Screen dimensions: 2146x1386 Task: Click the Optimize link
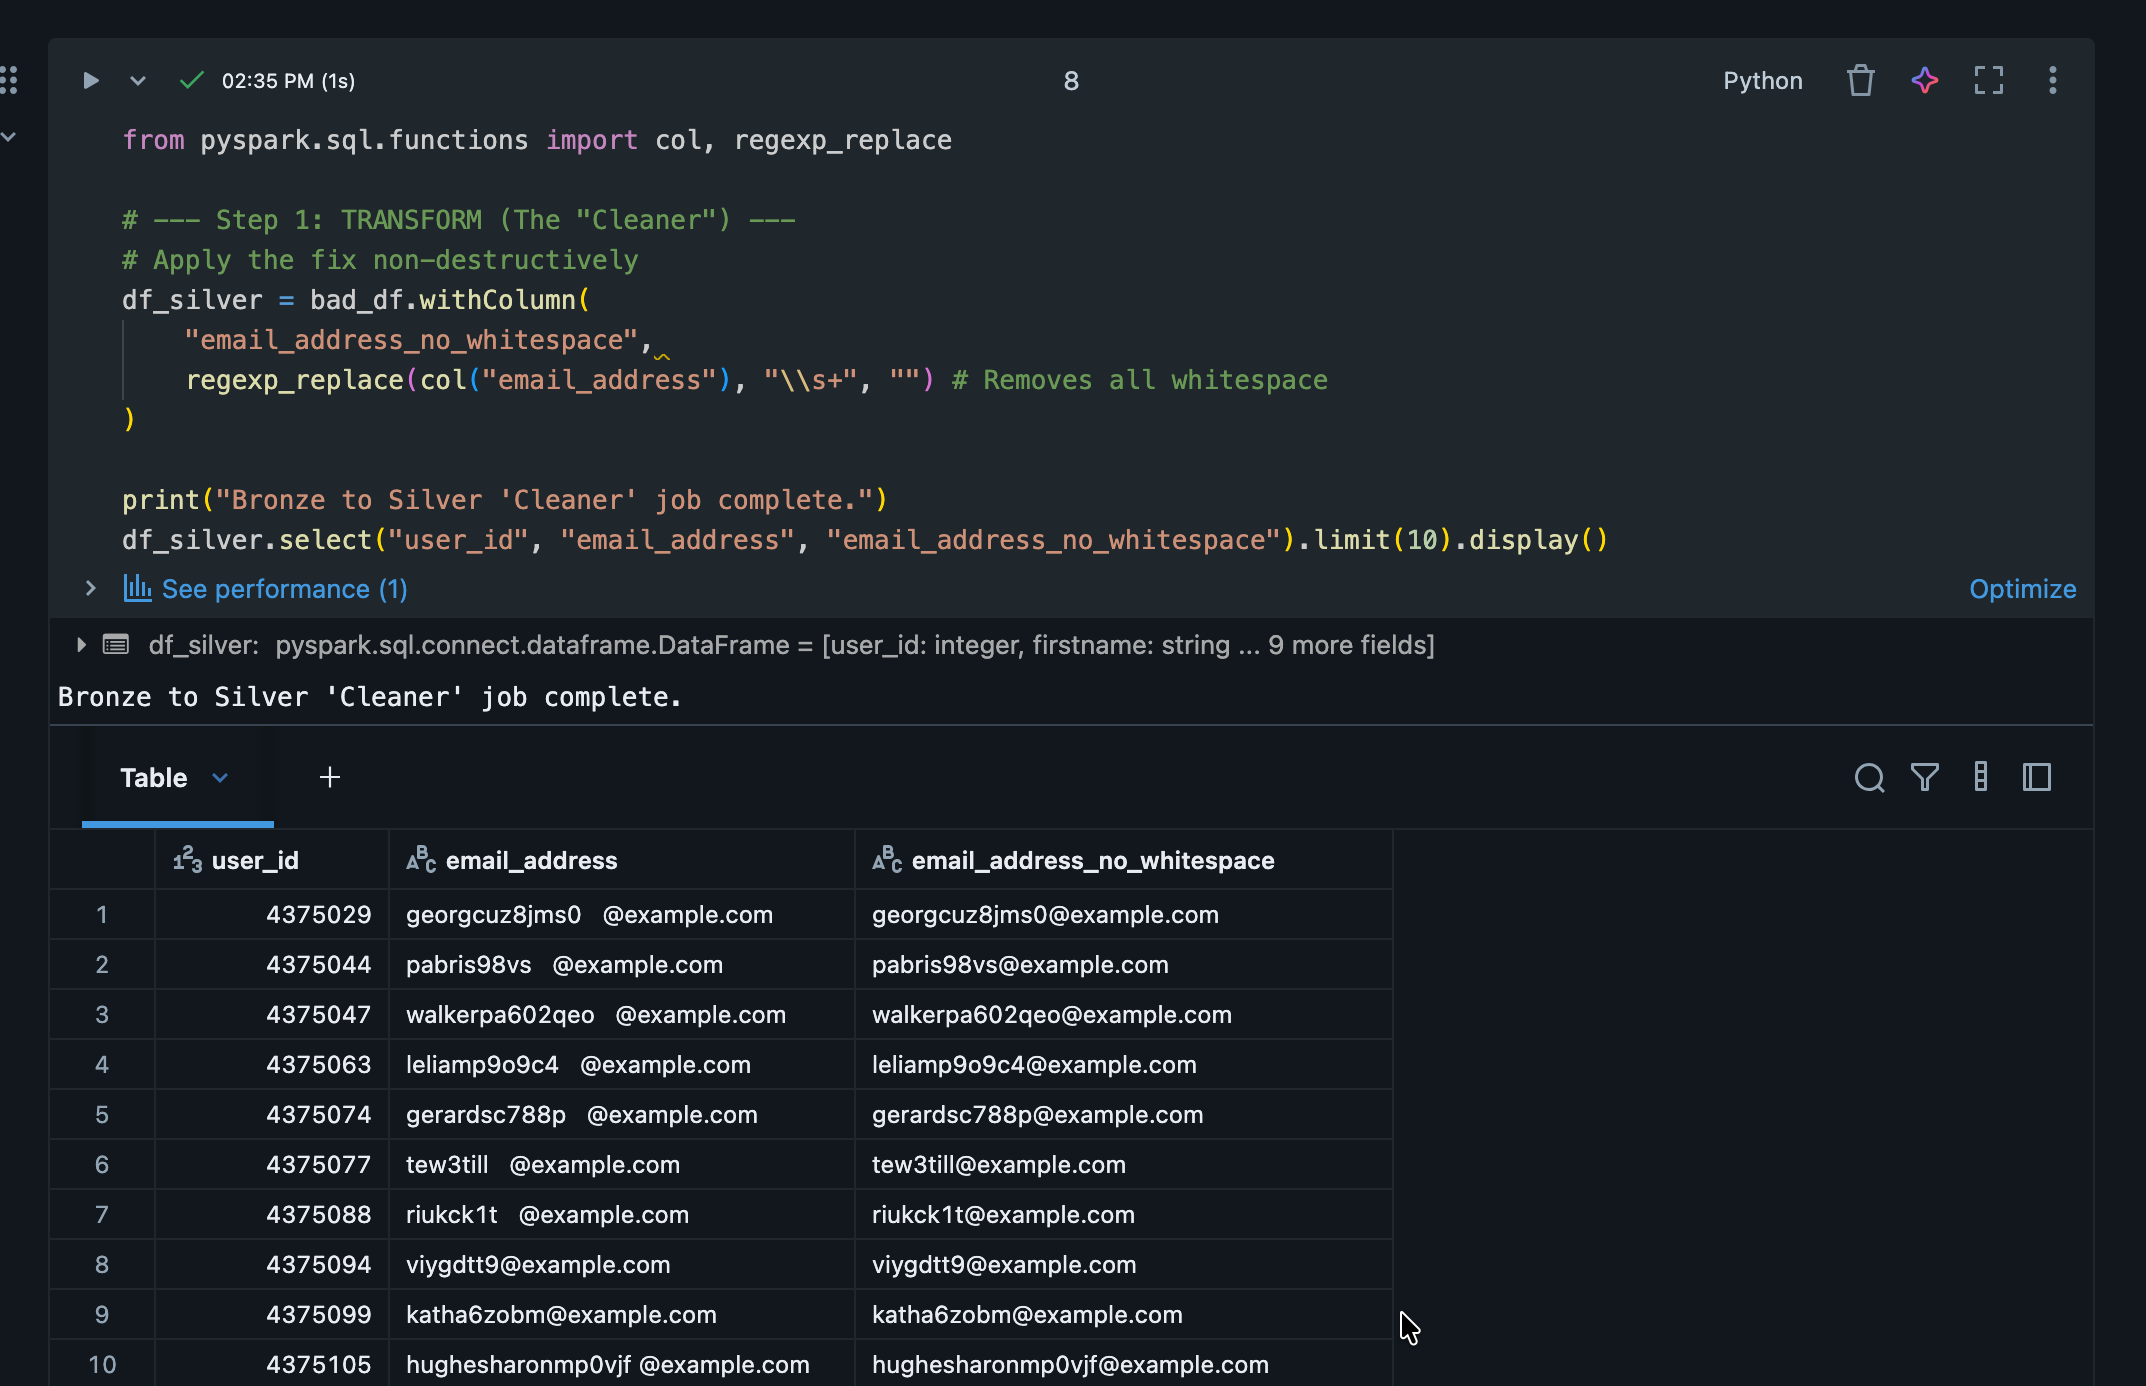tap(2022, 589)
